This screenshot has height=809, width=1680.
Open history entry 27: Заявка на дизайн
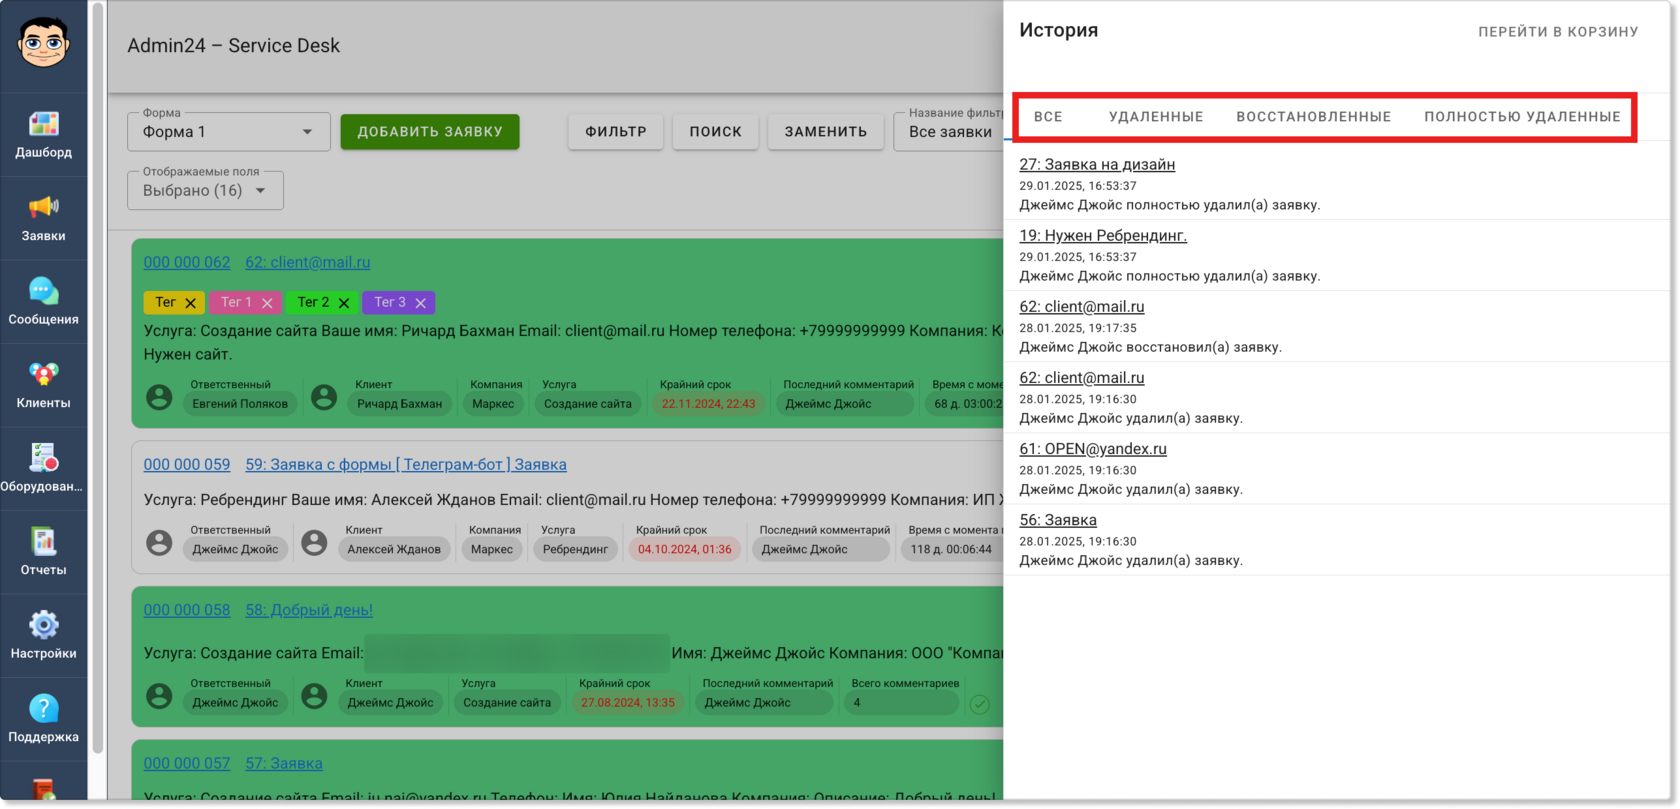click(1097, 164)
